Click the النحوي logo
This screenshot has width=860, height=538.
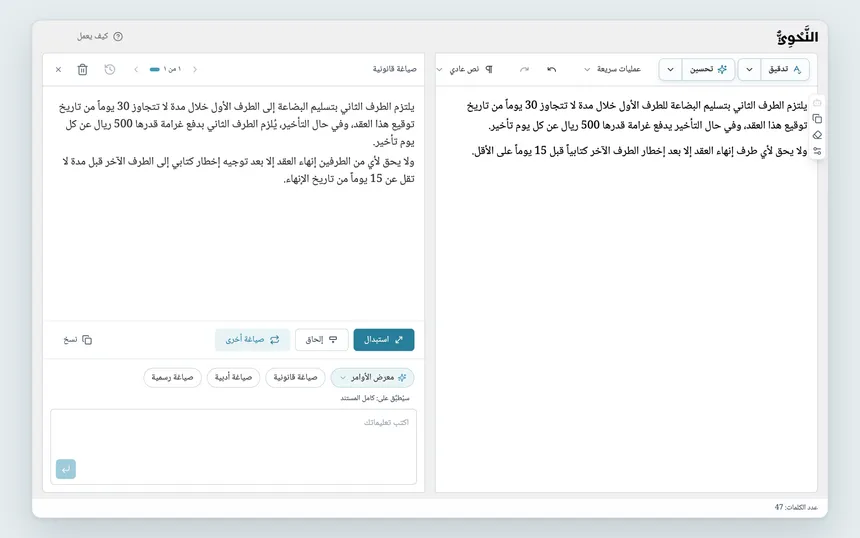click(797, 37)
